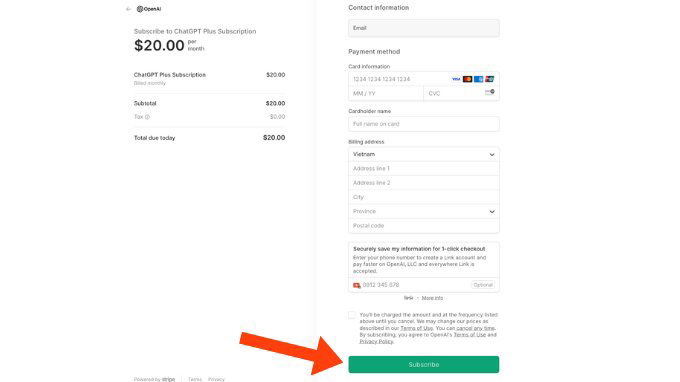Screen dimensions: 680x382
Task: Click the back arrow beside OpenAI logo
Action: [x=128, y=9]
